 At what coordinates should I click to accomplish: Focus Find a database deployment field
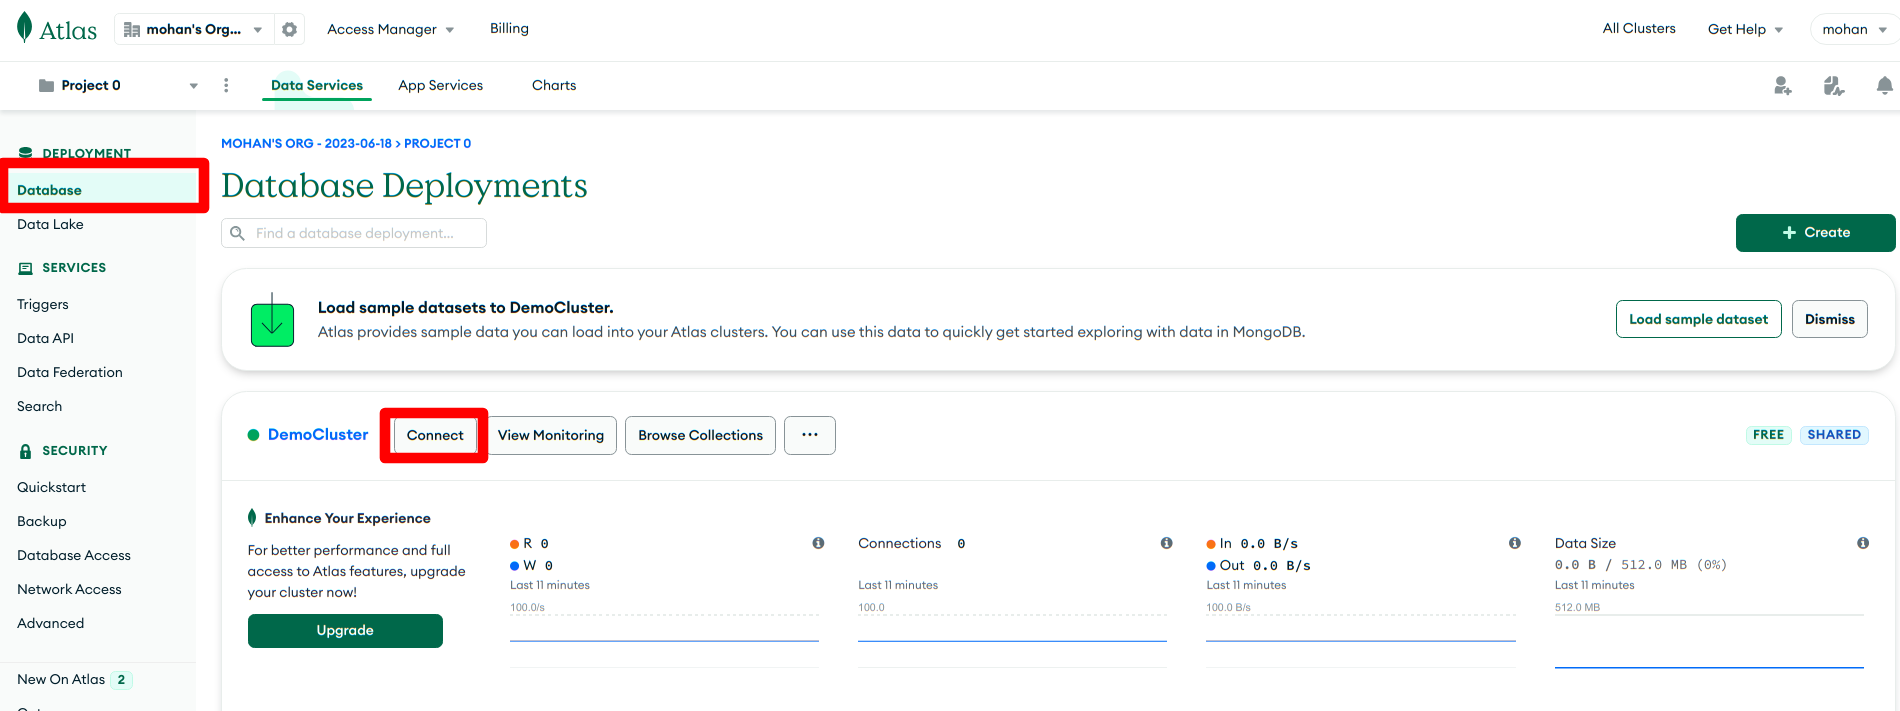pos(354,233)
